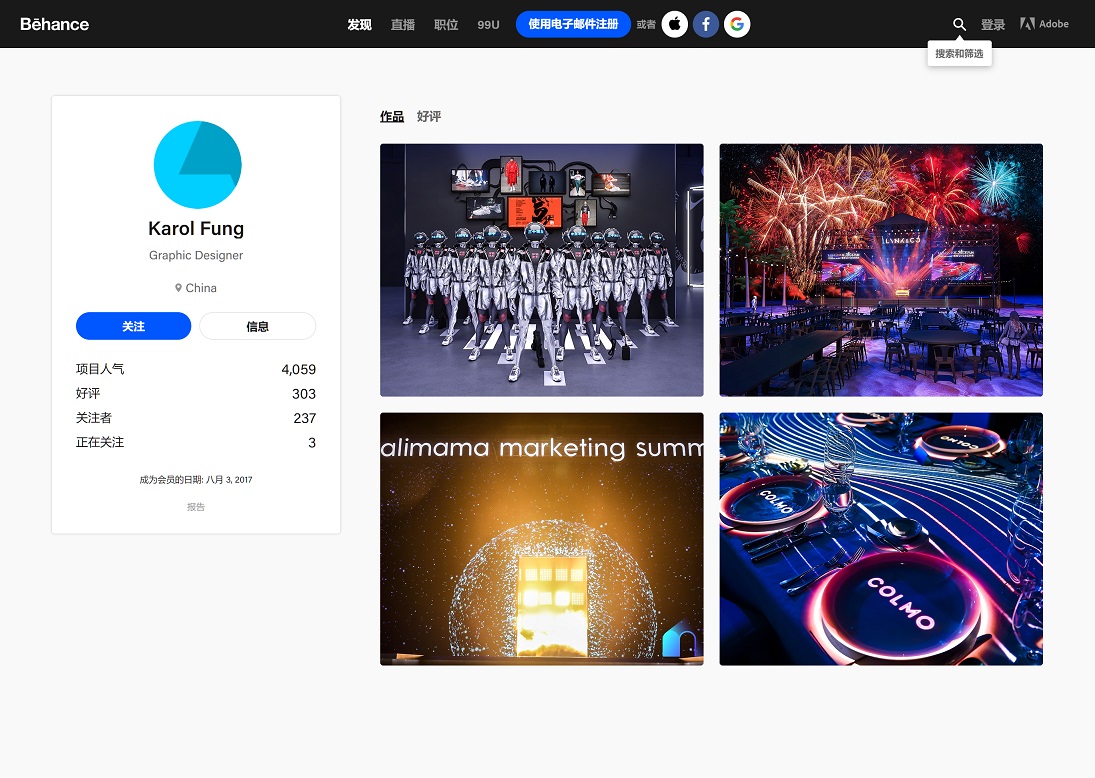
Task: Click the Behance logo
Action: [54, 24]
